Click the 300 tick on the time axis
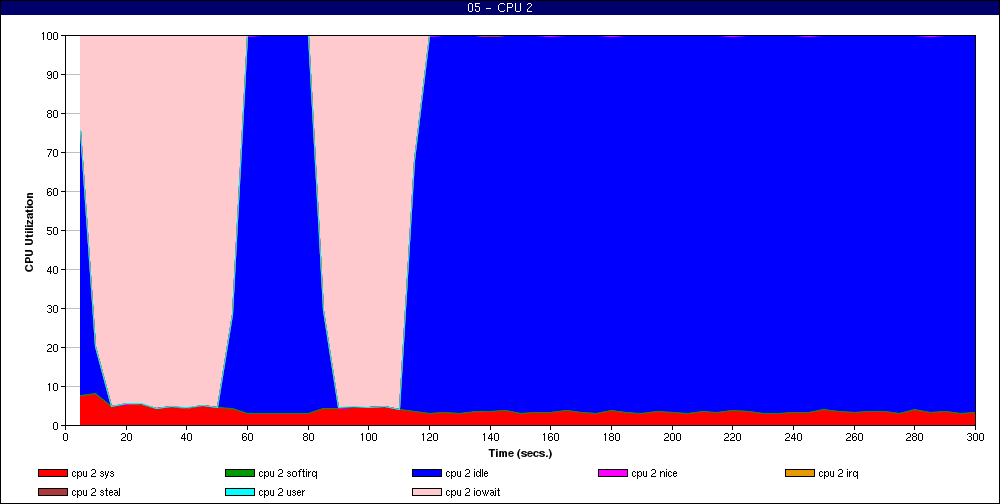 [975, 437]
